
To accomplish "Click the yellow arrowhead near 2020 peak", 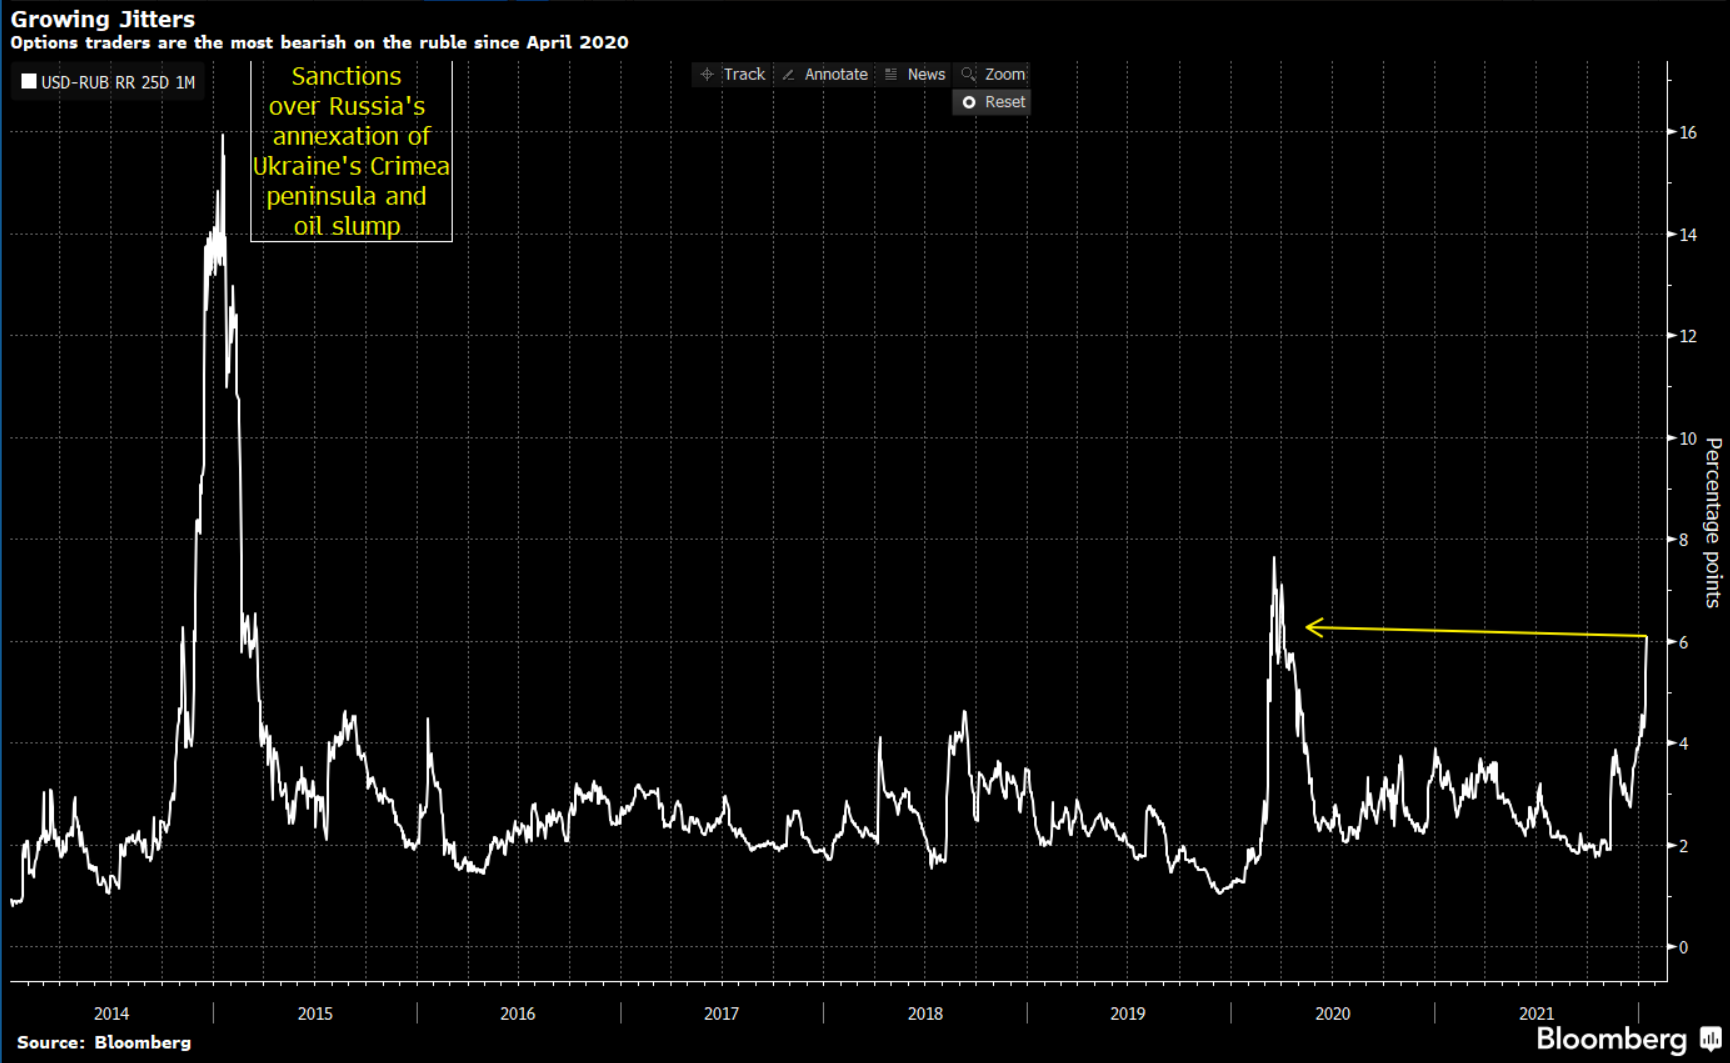I will coord(1313,627).
